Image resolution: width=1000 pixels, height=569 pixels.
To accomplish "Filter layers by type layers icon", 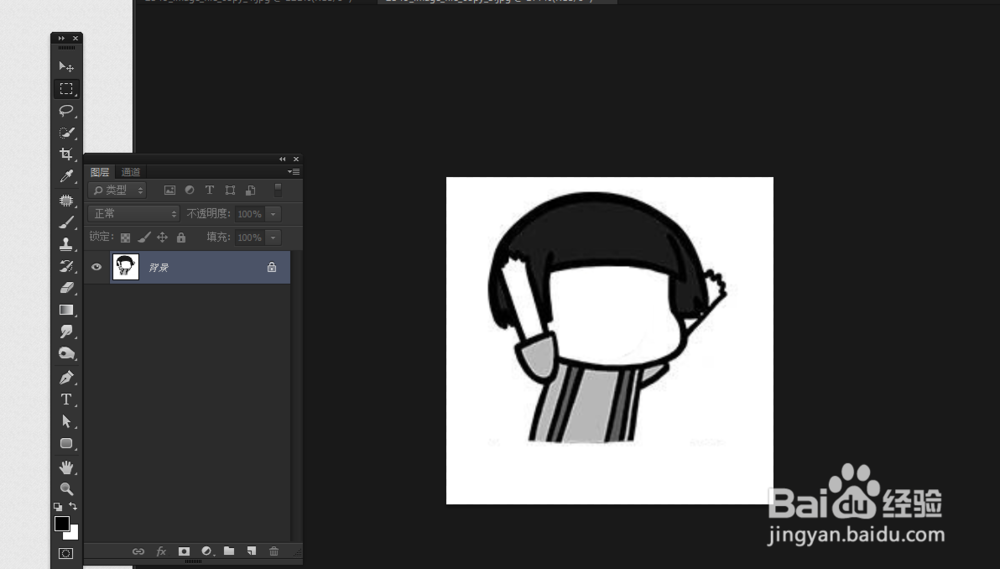I will [209, 190].
